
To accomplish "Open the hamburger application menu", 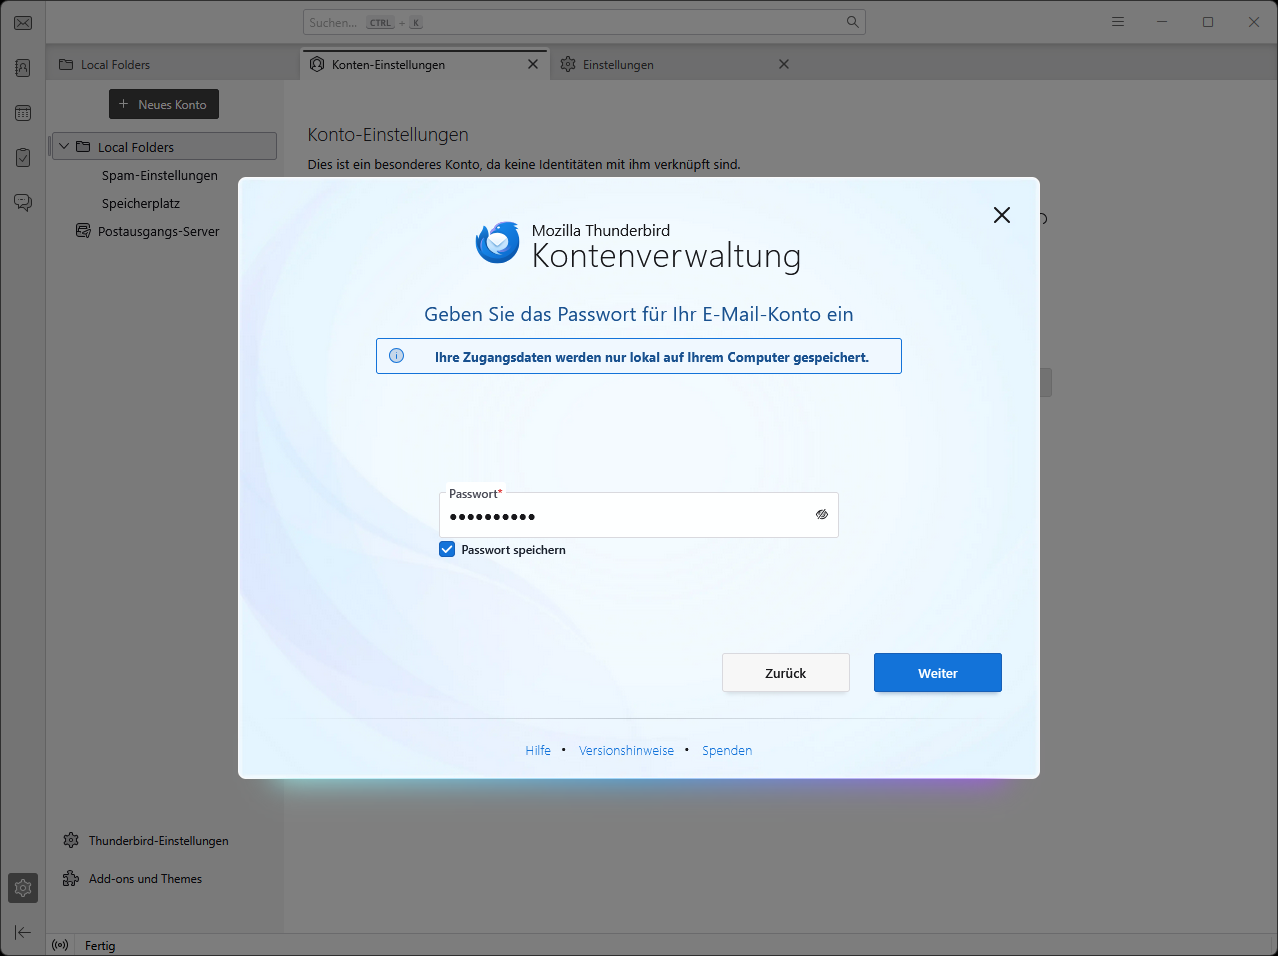I will (1118, 22).
